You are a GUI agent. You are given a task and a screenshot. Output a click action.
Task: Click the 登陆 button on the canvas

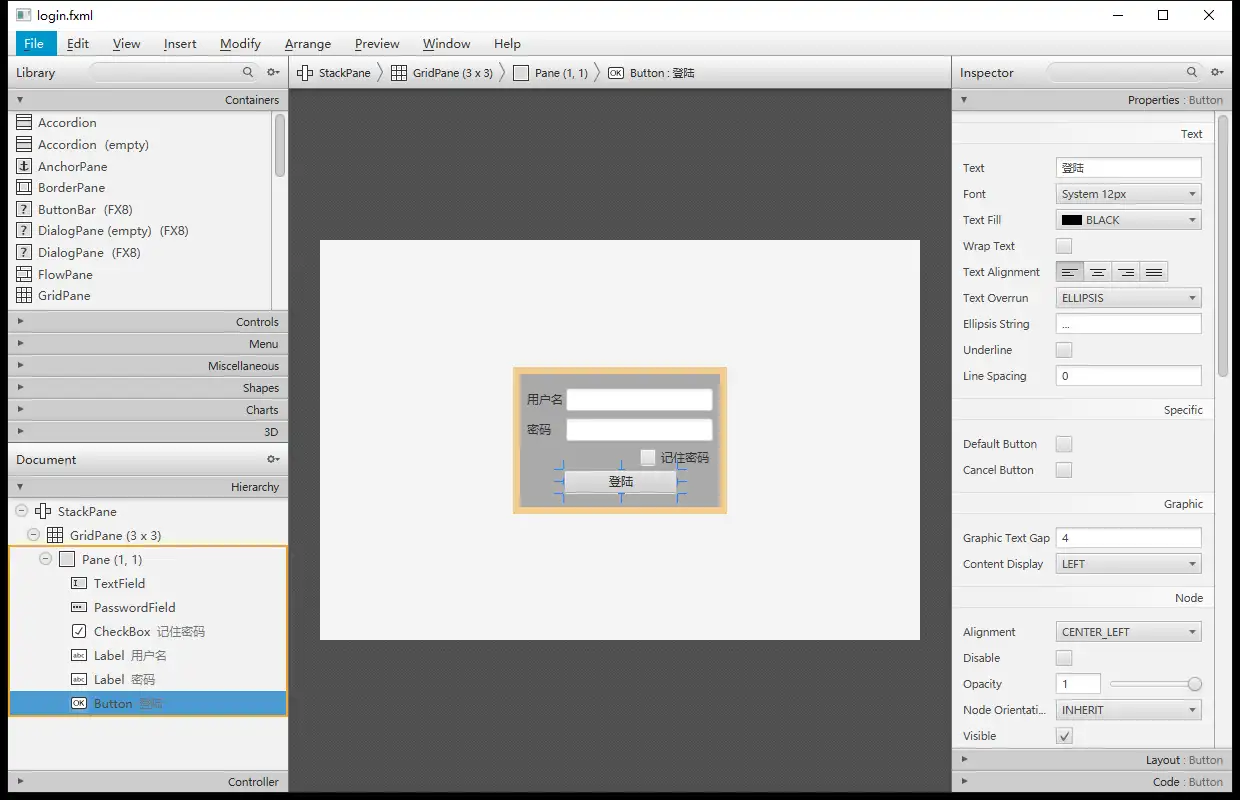click(x=621, y=481)
